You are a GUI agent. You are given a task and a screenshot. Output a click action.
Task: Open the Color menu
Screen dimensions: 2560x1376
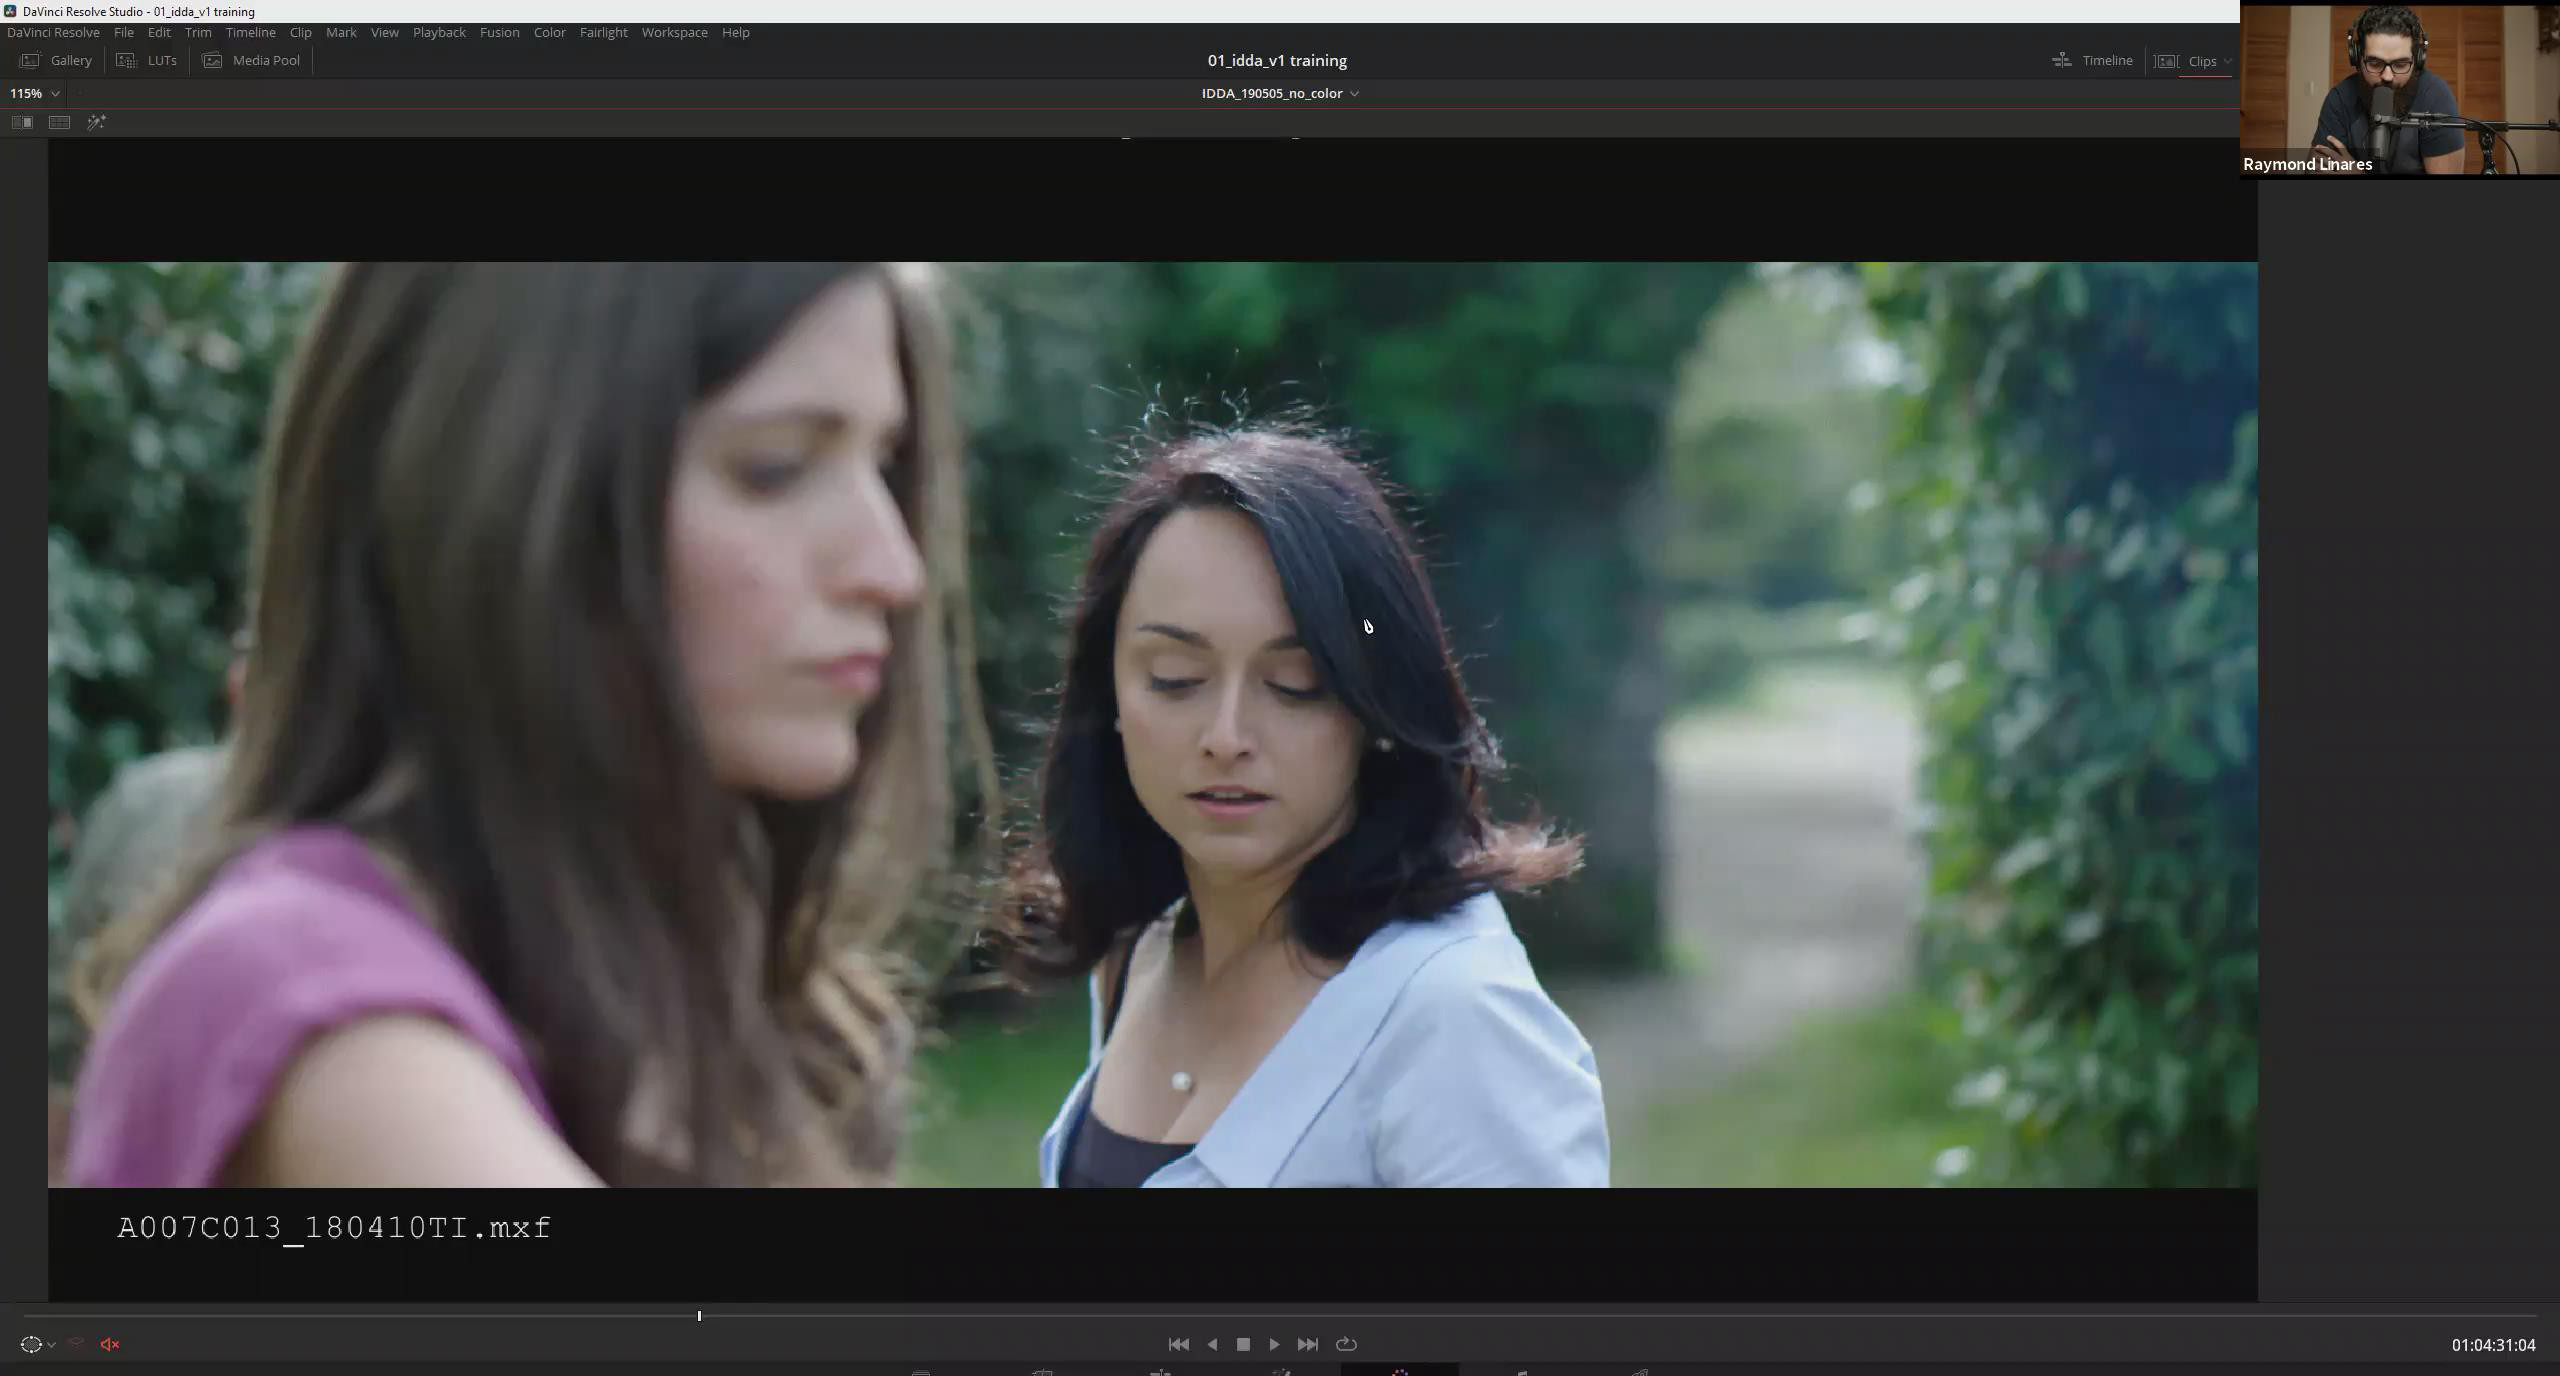click(549, 32)
